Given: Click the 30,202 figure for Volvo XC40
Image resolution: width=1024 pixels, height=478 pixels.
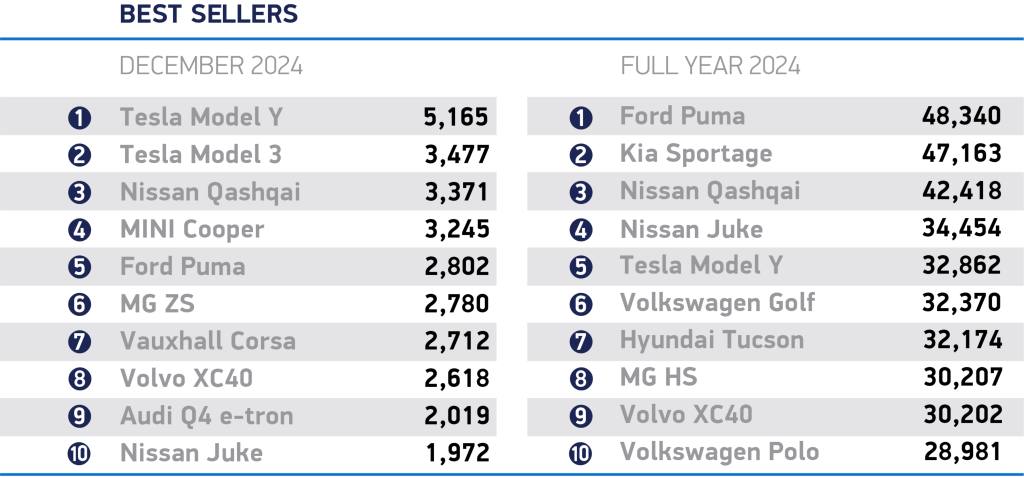Looking at the screenshot, I should [961, 415].
